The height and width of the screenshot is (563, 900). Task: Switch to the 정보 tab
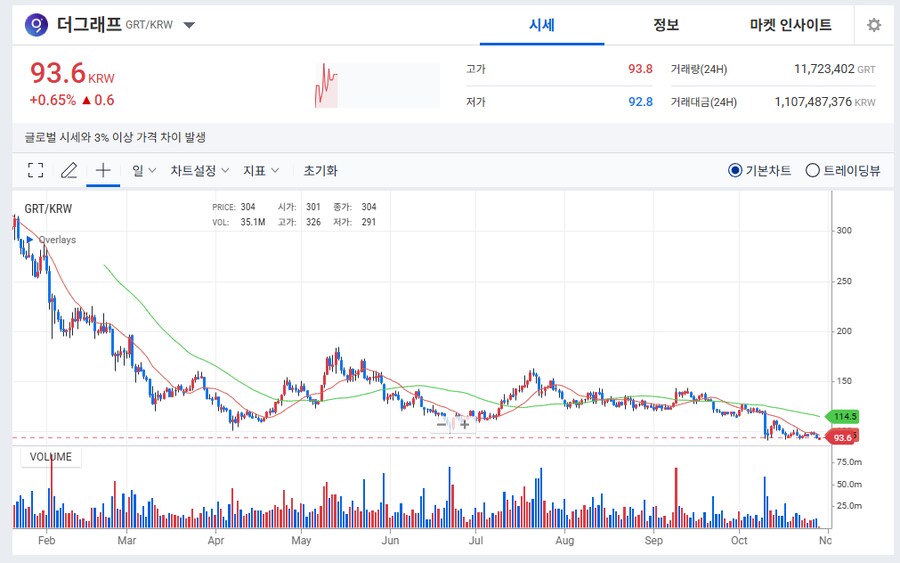click(x=666, y=25)
